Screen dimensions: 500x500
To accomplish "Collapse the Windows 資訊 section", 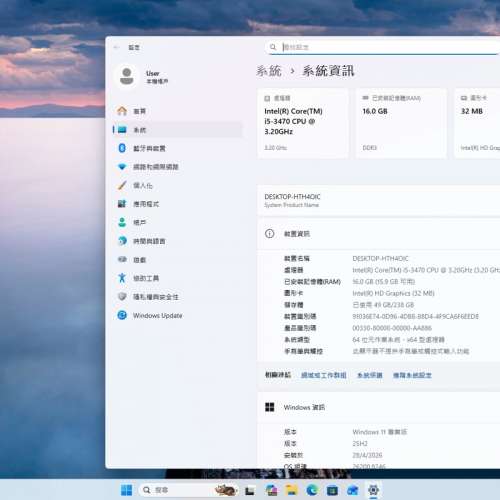I will pos(379,407).
